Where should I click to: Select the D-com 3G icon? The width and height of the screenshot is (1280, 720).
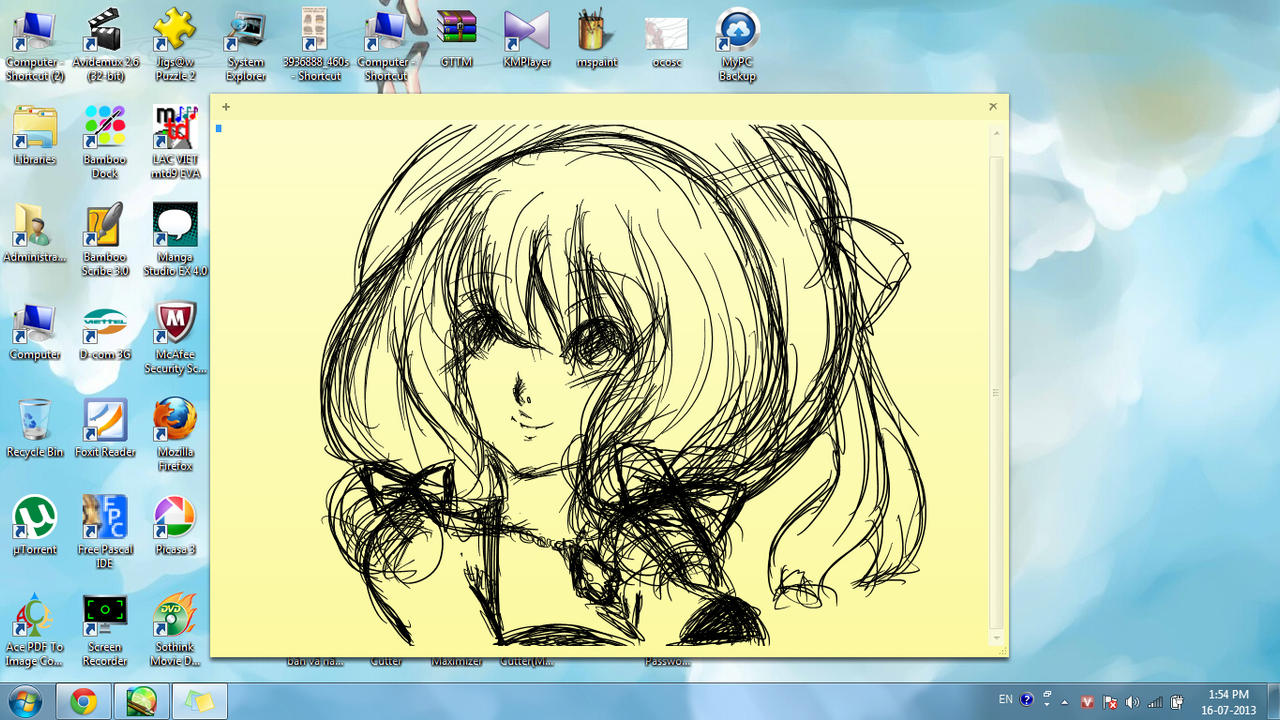(x=105, y=331)
